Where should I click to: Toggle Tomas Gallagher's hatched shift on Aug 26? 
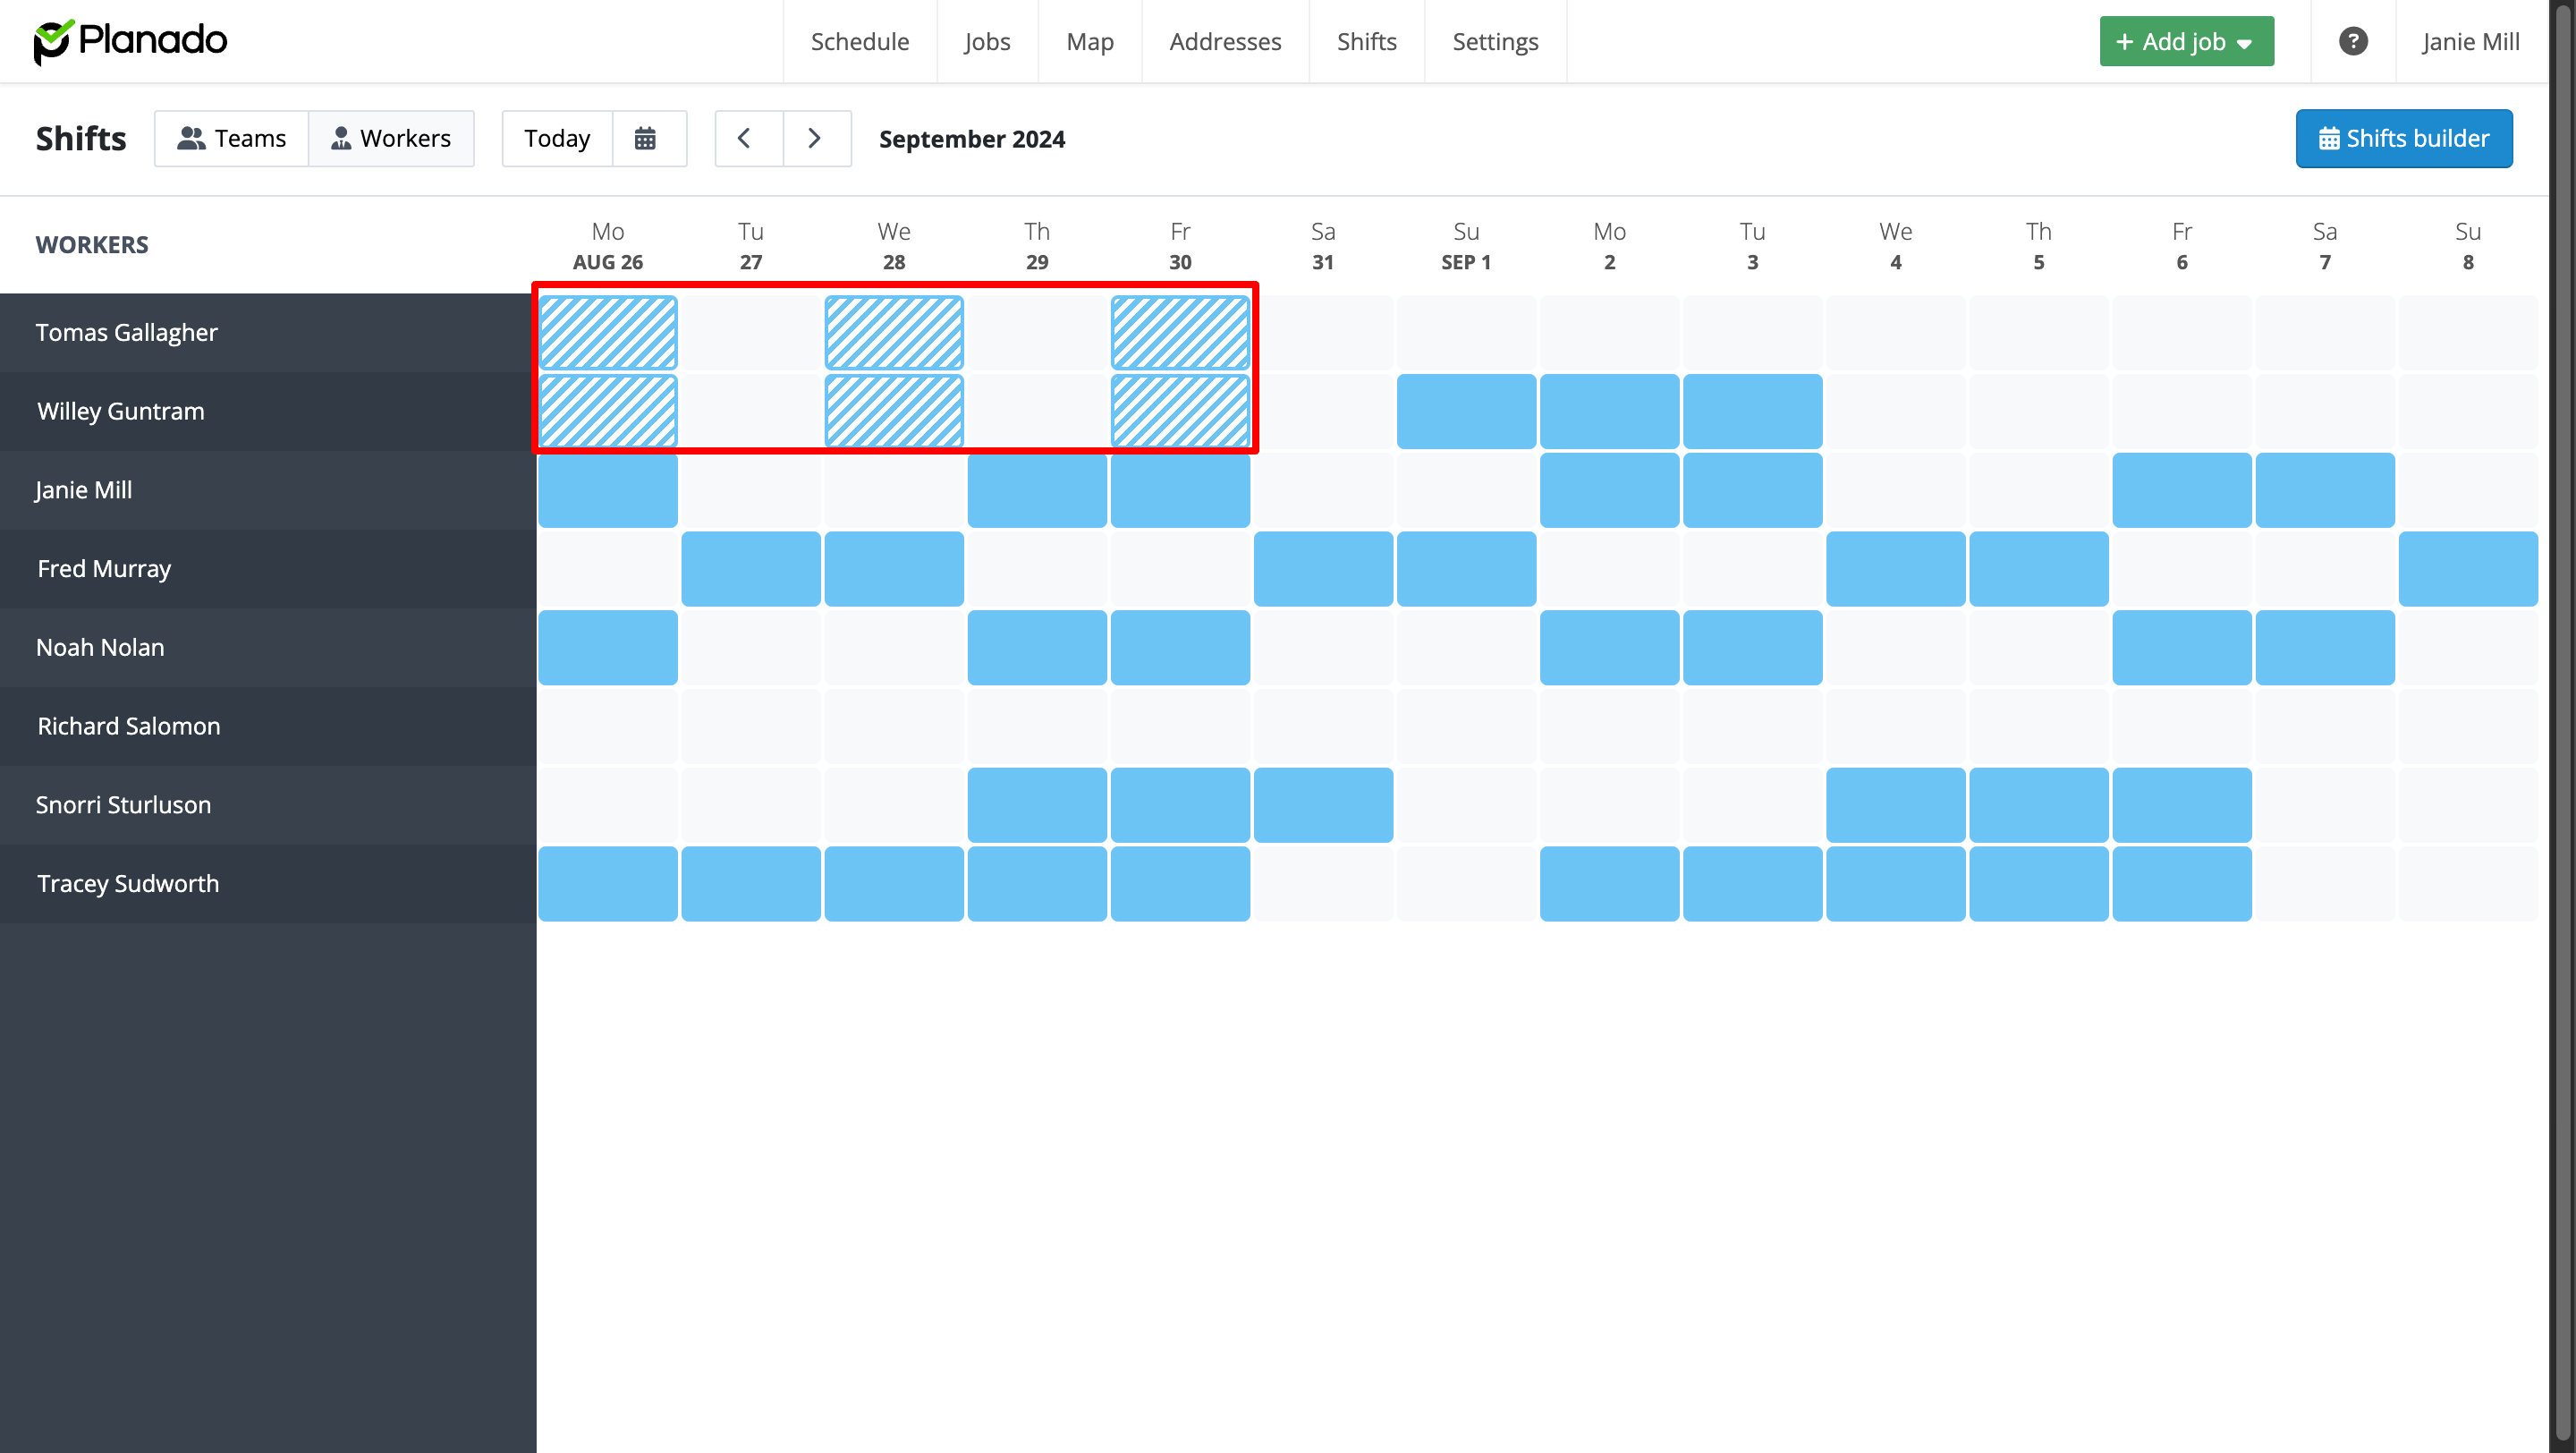point(607,332)
